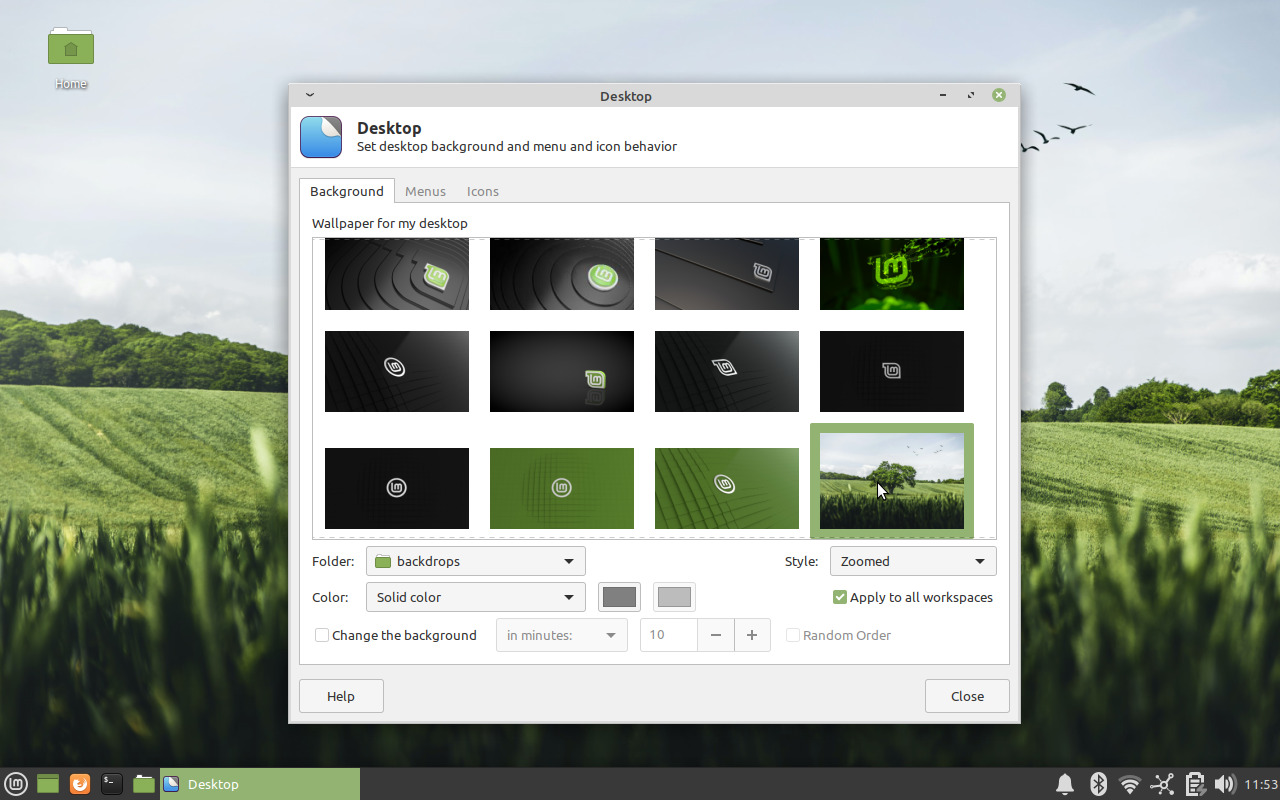
Task: Open the Home folder desktop icon
Action: point(71,58)
